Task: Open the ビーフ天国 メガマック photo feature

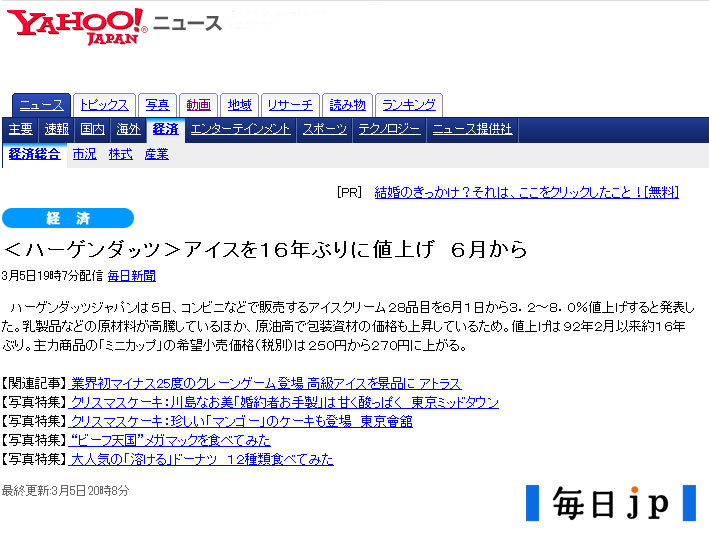Action: pyautogui.click(x=170, y=440)
